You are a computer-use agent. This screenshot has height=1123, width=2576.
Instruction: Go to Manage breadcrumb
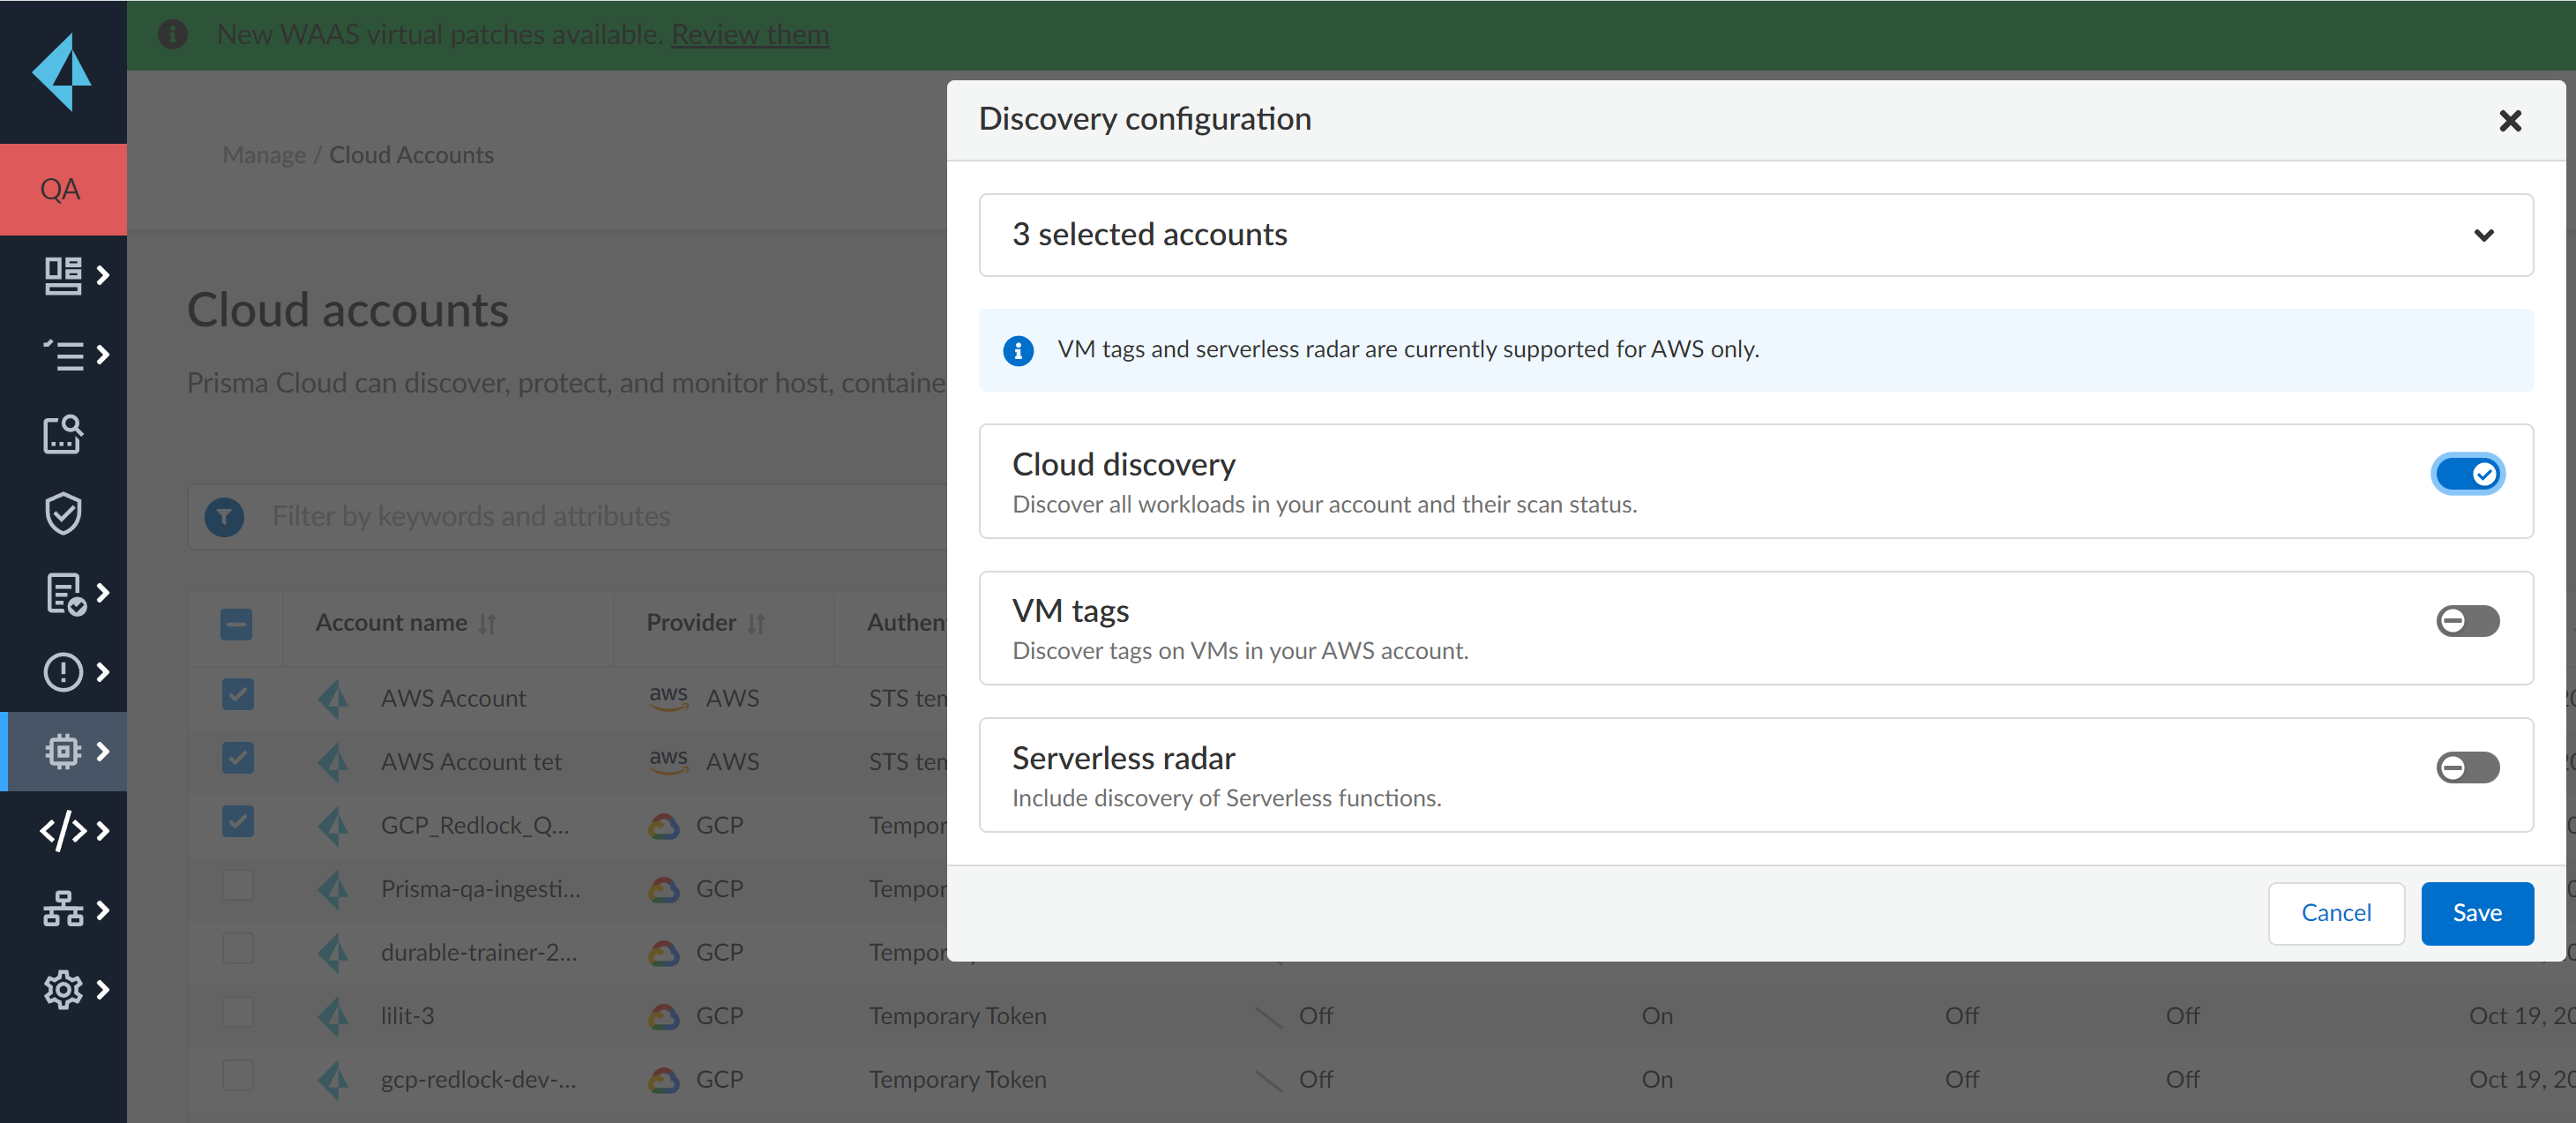[x=264, y=155]
